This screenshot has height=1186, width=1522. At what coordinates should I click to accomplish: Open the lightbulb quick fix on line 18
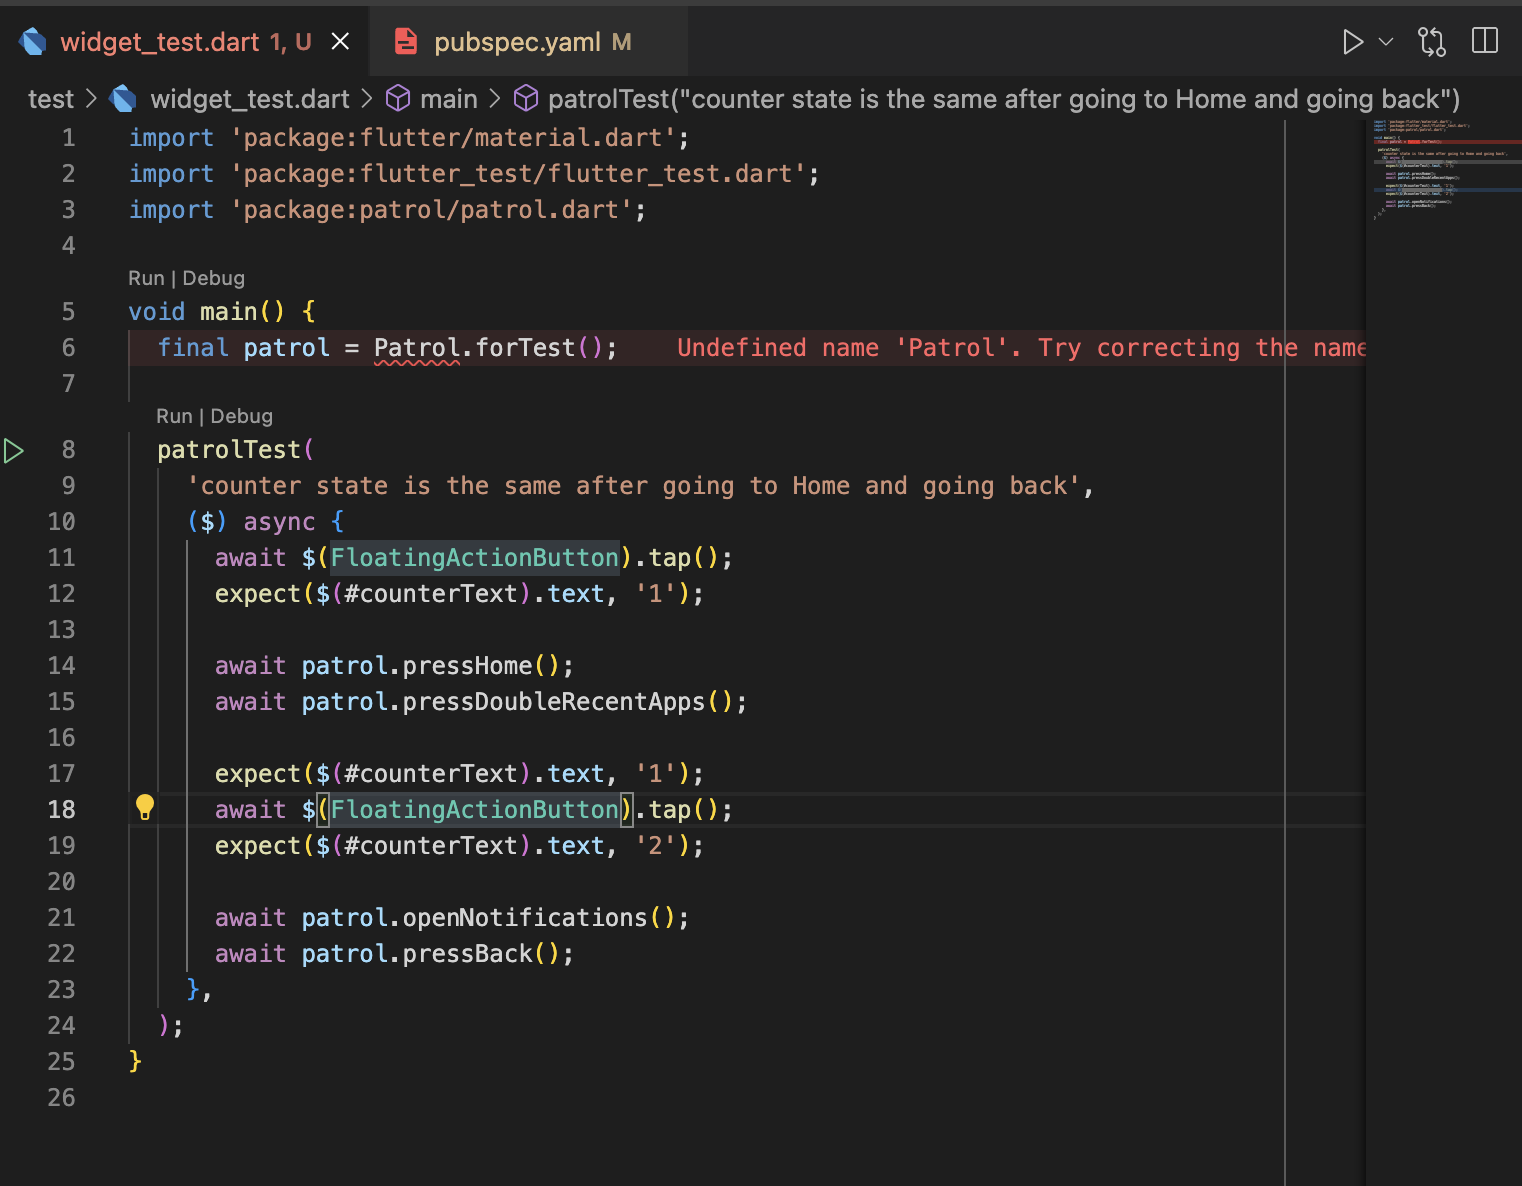pos(145,808)
